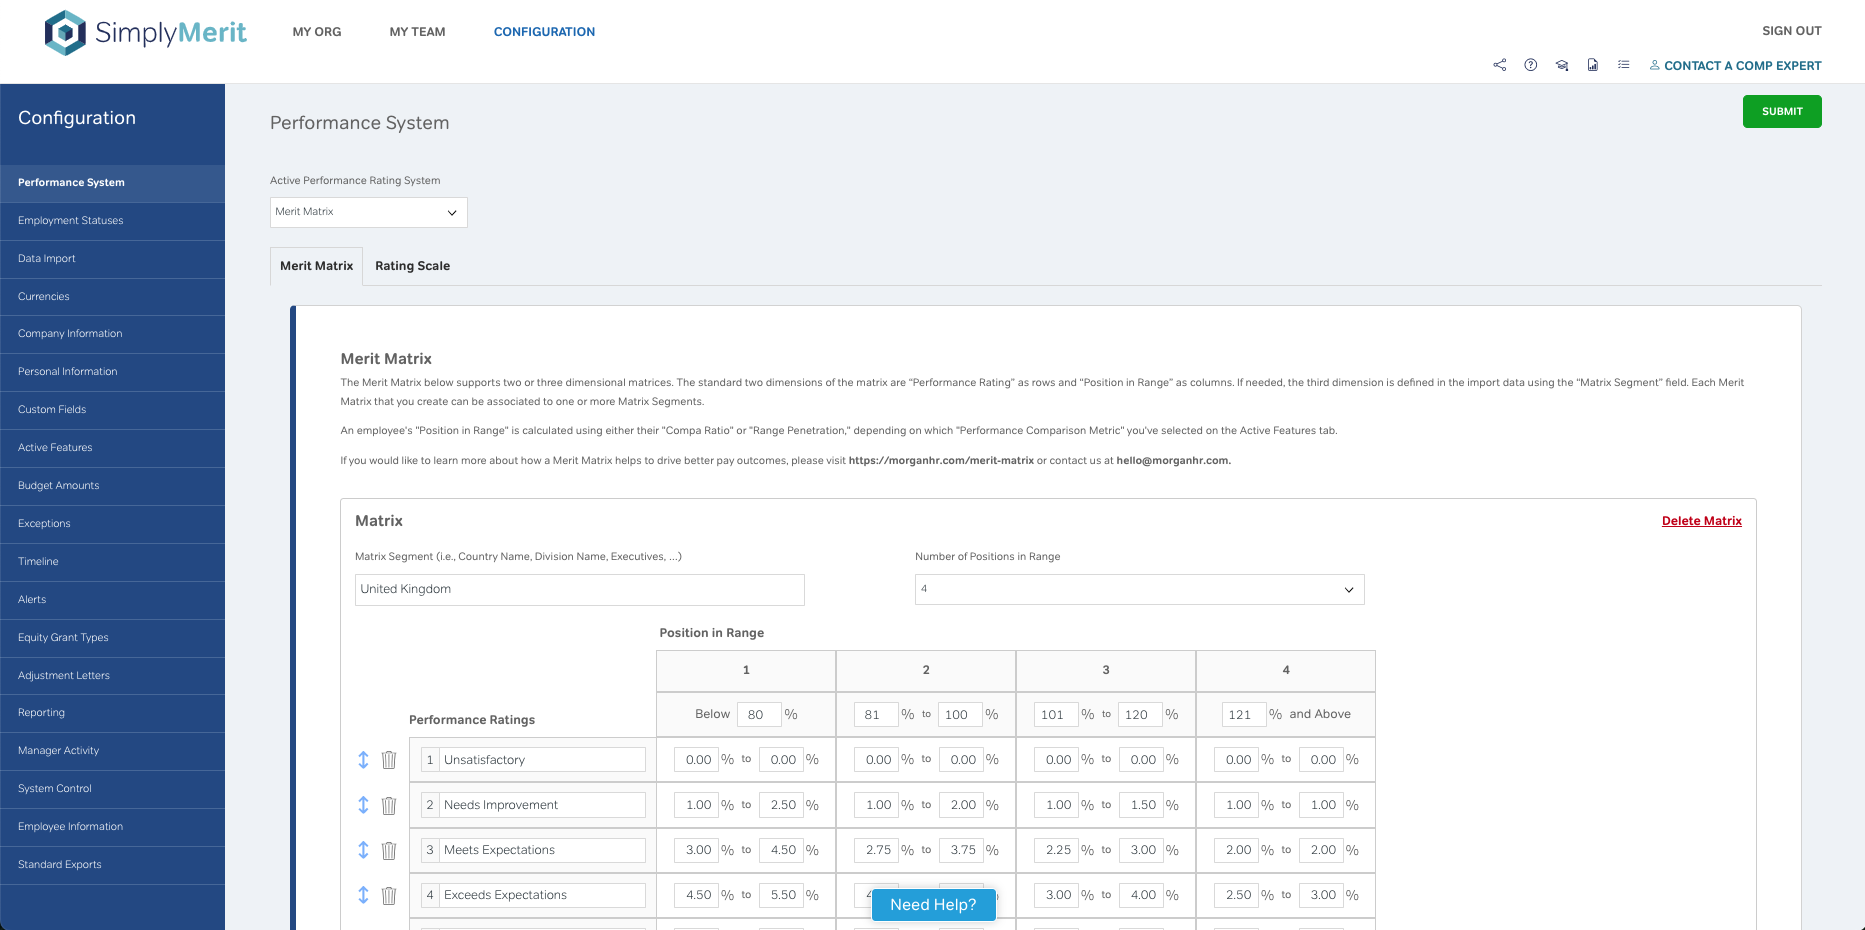Open MY TEAM menu

[x=418, y=32]
